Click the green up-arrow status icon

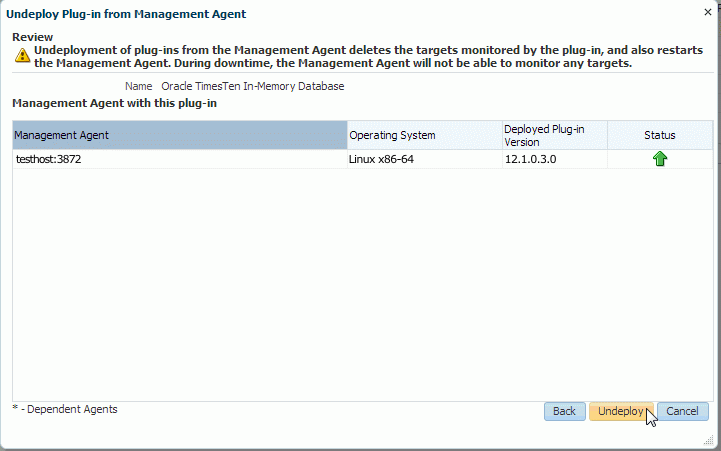point(660,159)
